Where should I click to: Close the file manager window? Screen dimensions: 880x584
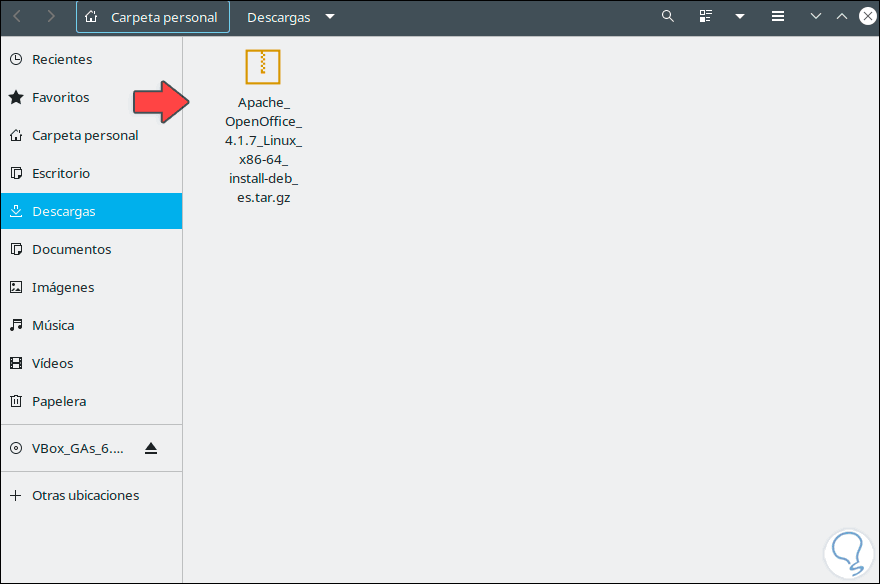[x=868, y=16]
